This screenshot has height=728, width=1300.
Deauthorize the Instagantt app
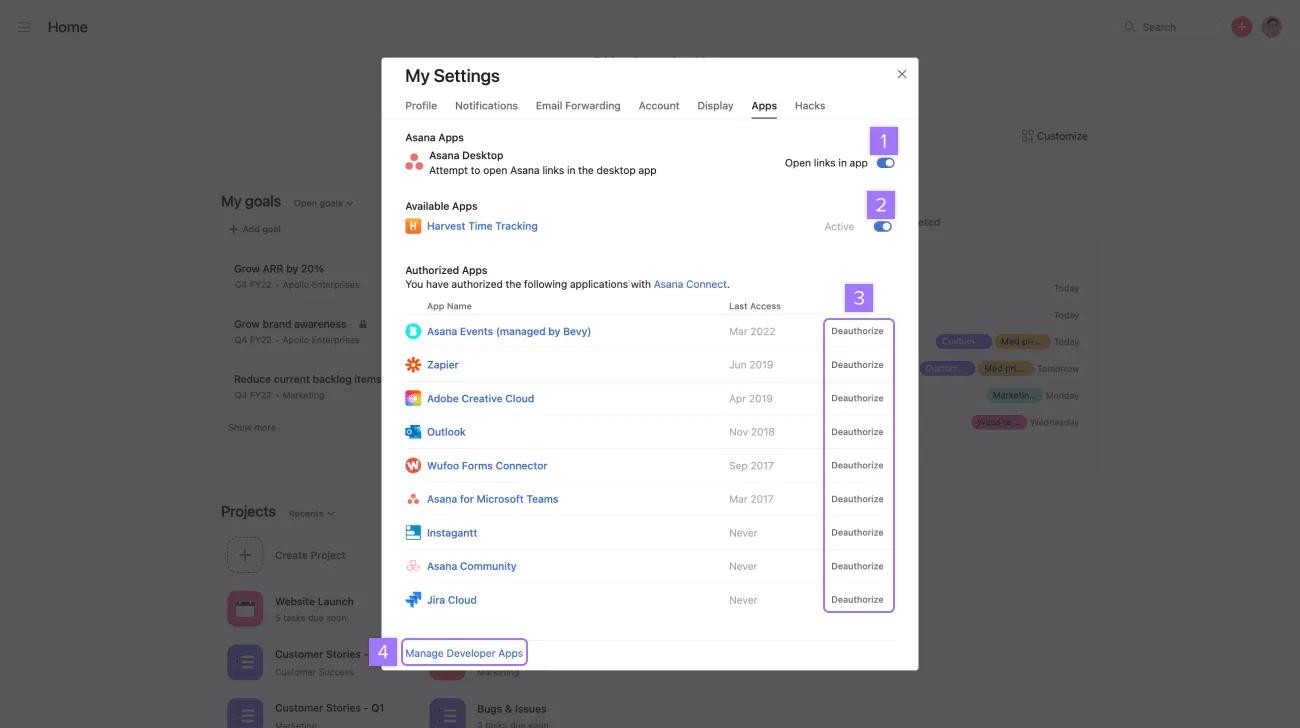857,532
